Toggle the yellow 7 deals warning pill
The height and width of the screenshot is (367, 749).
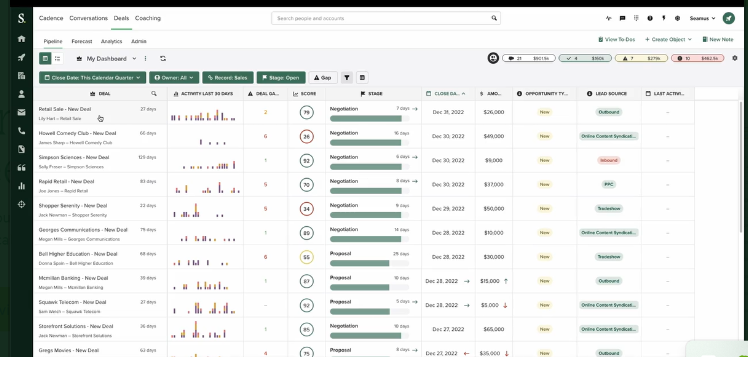(x=641, y=58)
